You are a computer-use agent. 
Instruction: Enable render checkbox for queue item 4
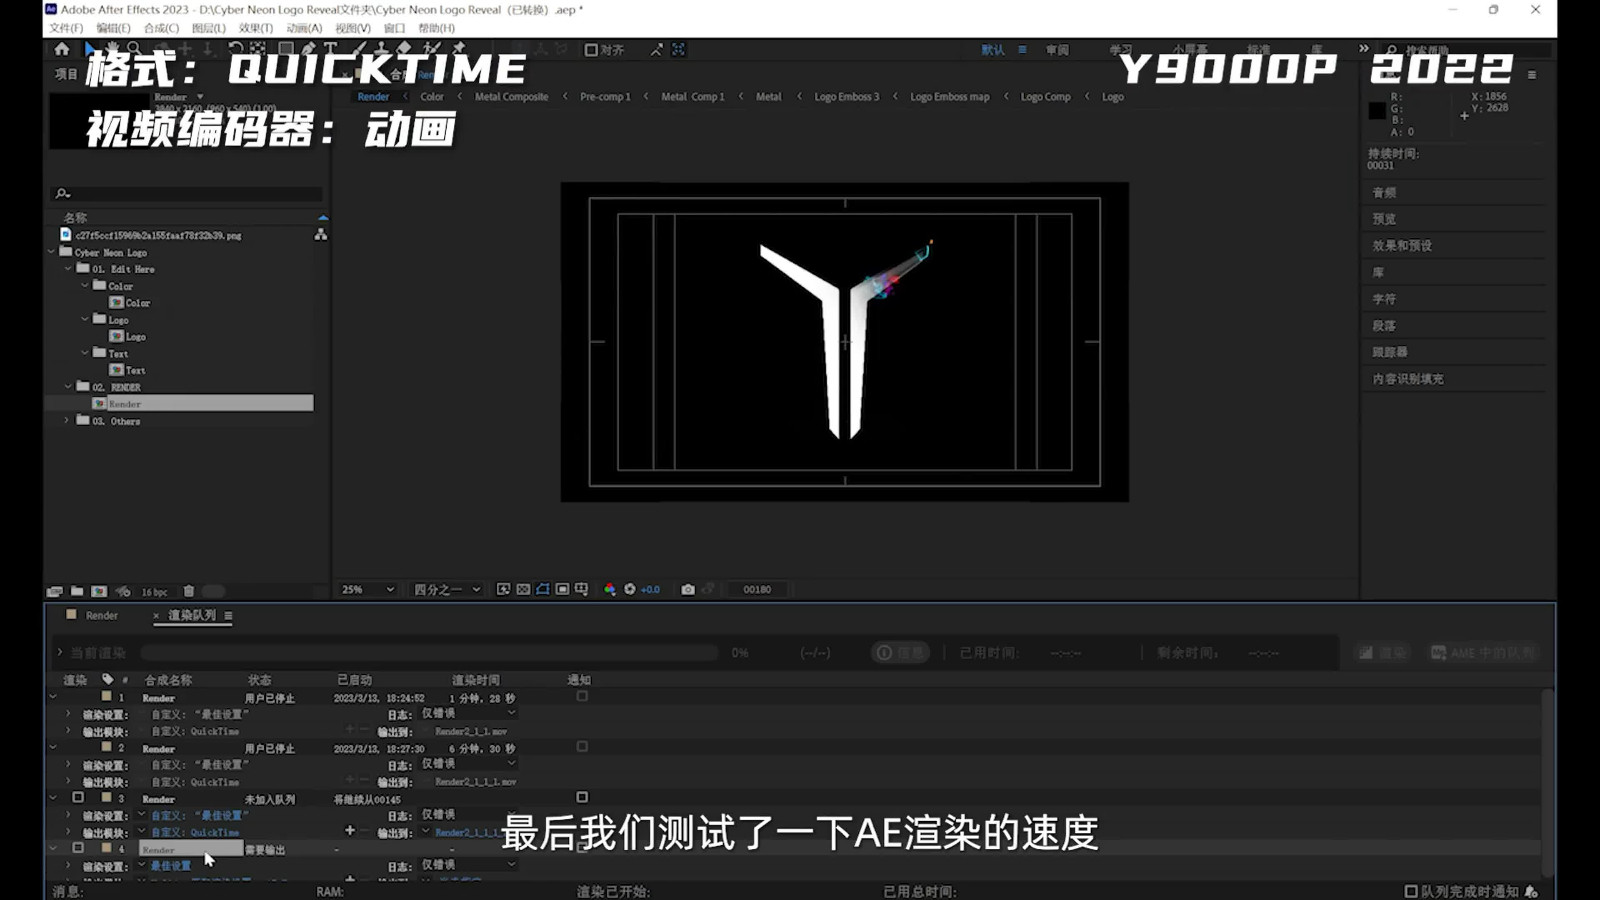78,848
